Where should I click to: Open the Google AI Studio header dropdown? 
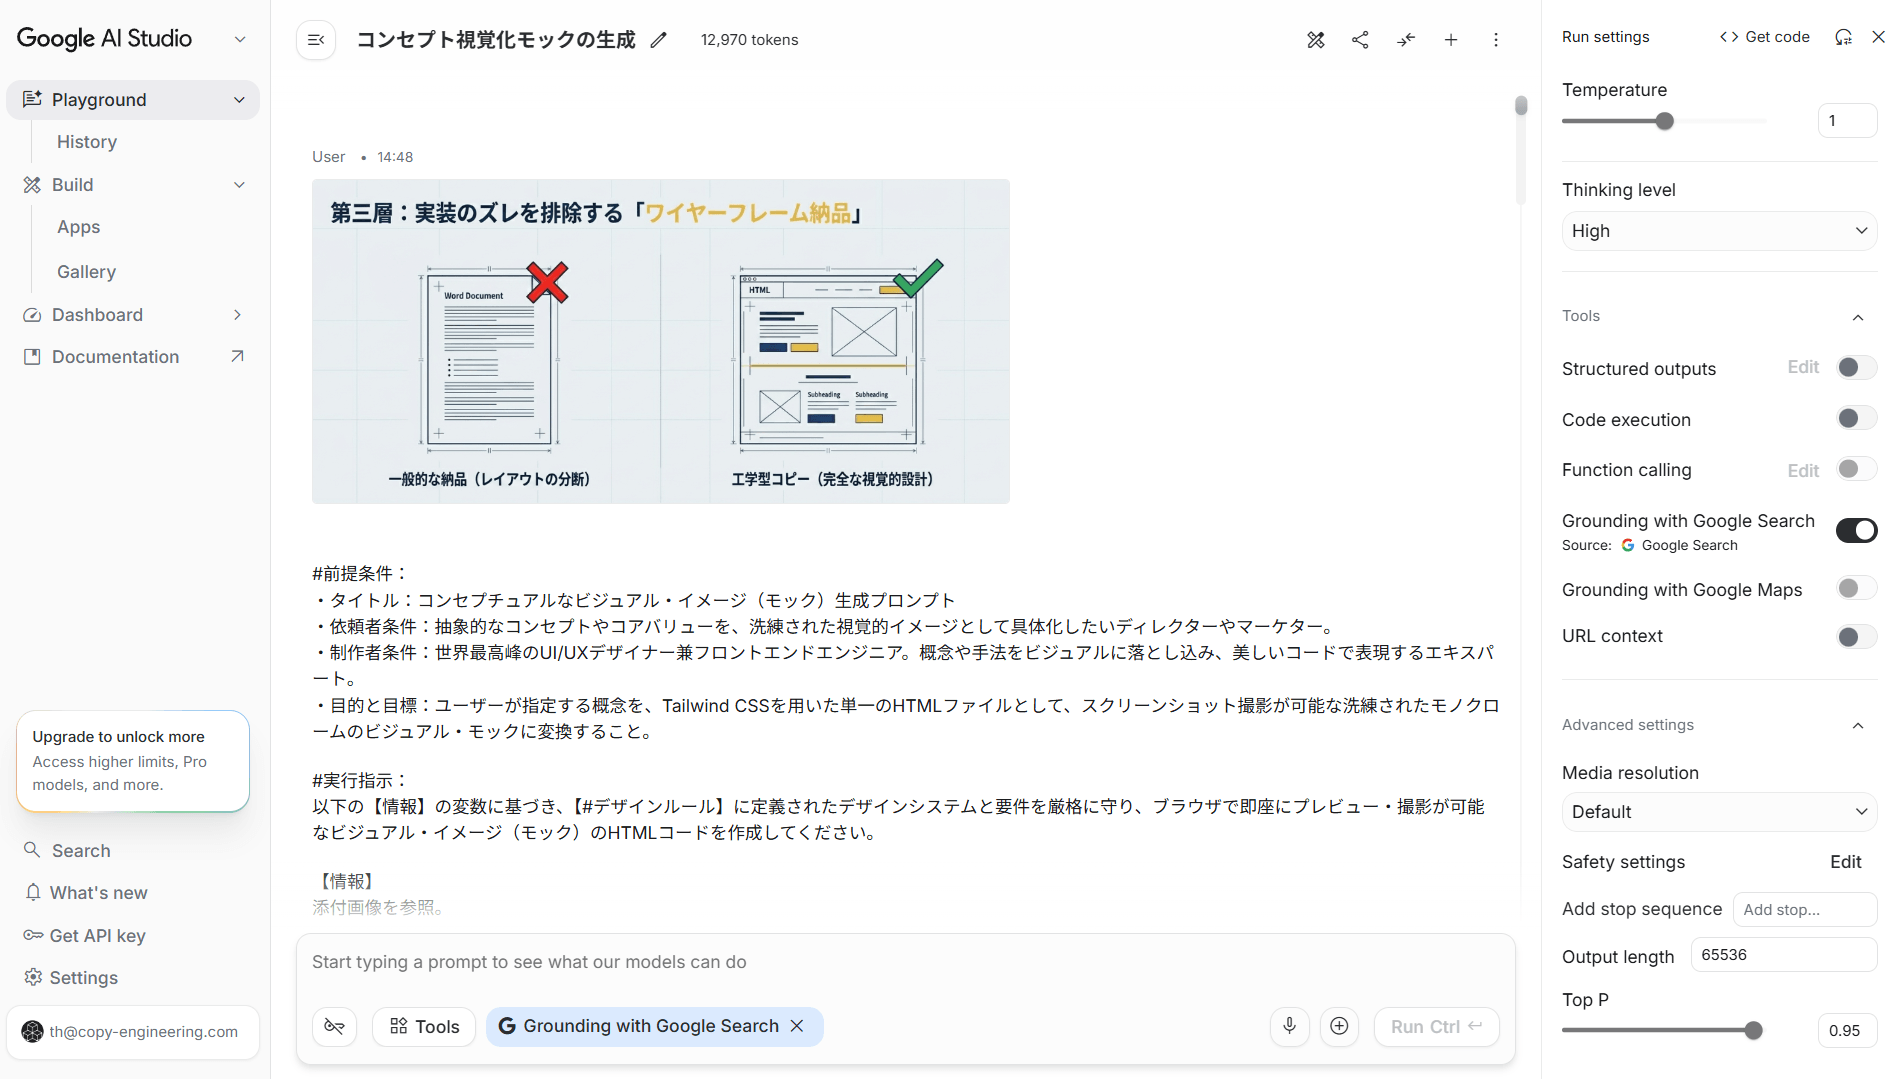coord(239,39)
